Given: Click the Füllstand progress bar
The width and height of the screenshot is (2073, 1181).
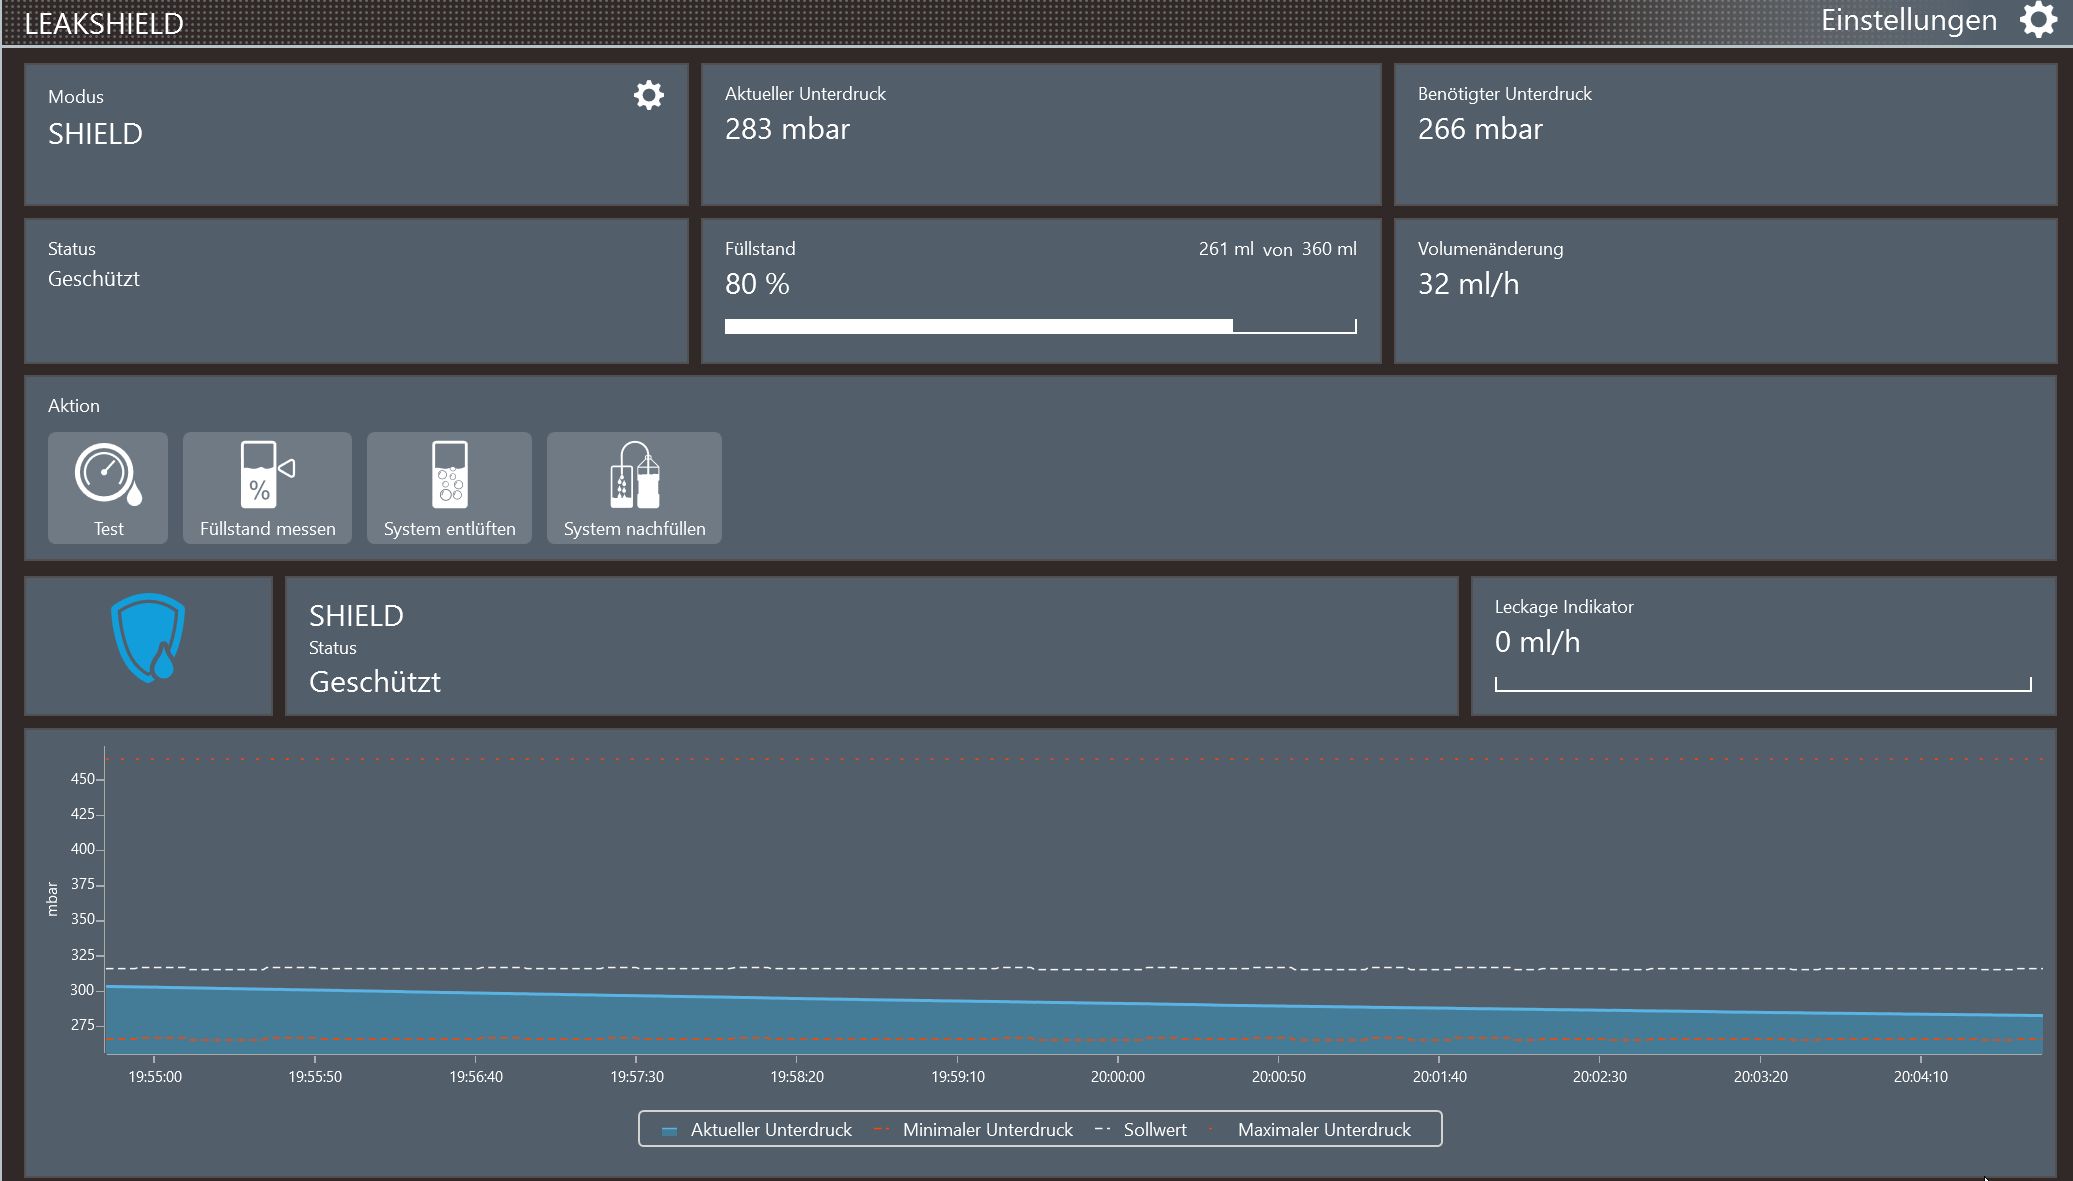Looking at the screenshot, I should [x=1040, y=326].
